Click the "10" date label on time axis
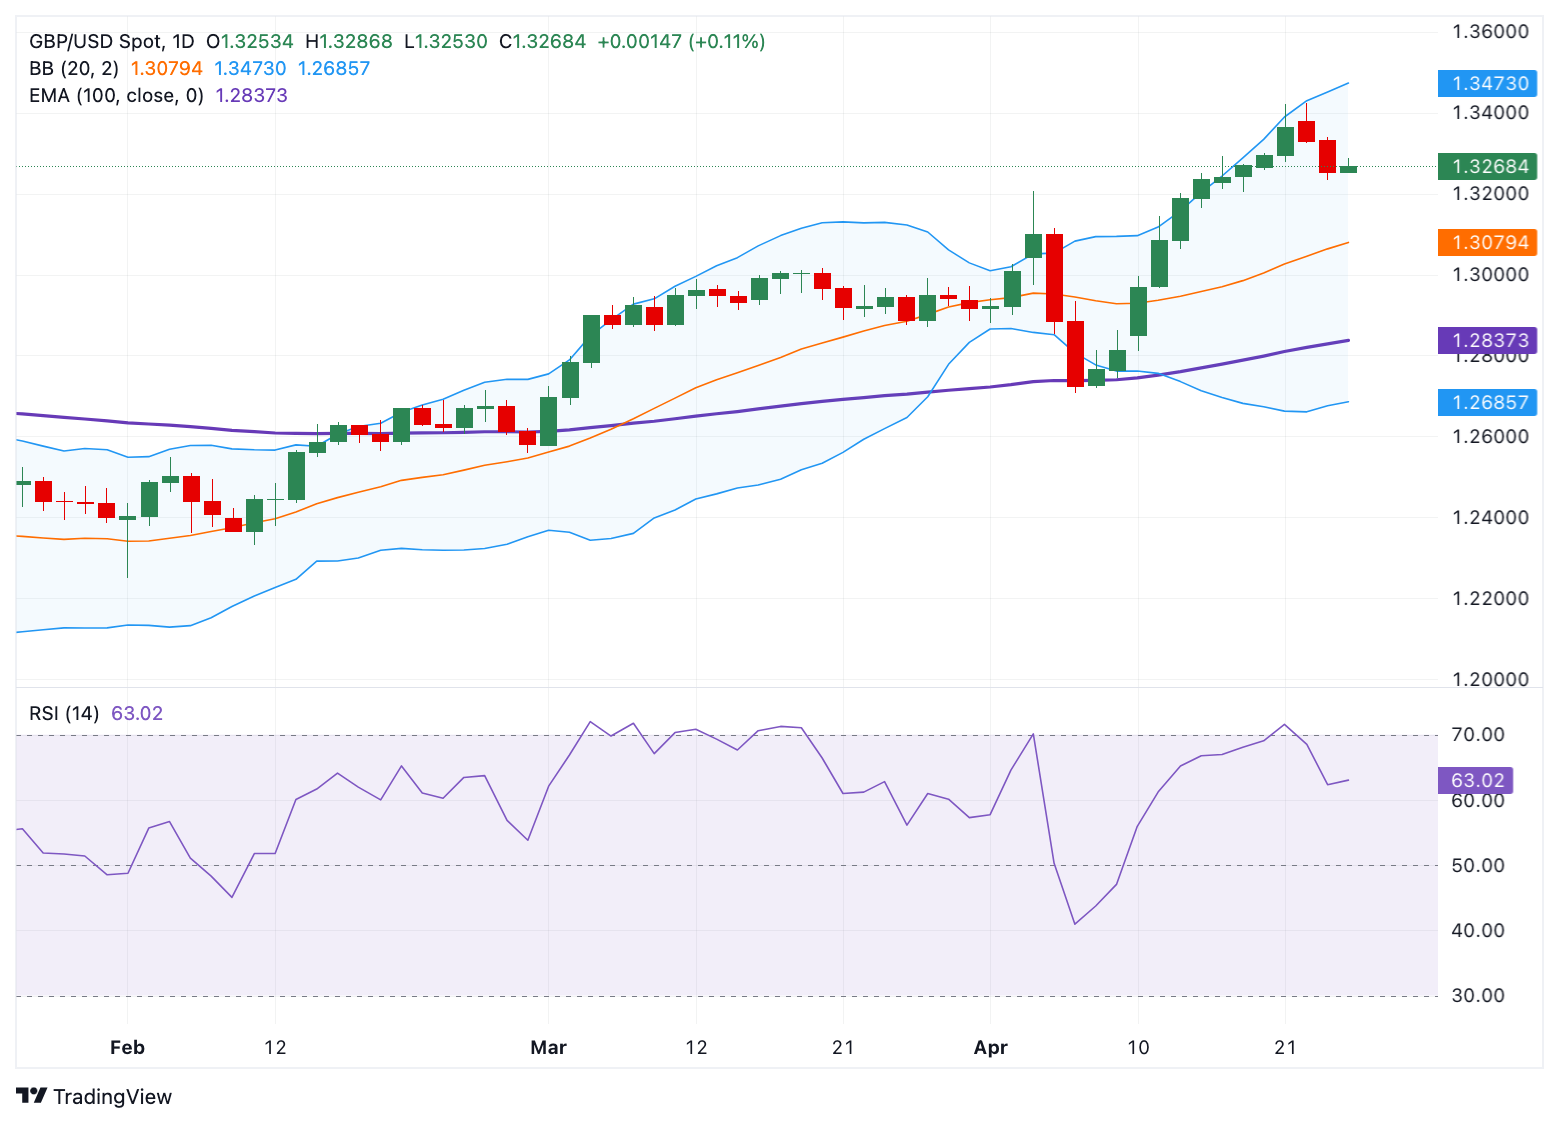 [1138, 1048]
